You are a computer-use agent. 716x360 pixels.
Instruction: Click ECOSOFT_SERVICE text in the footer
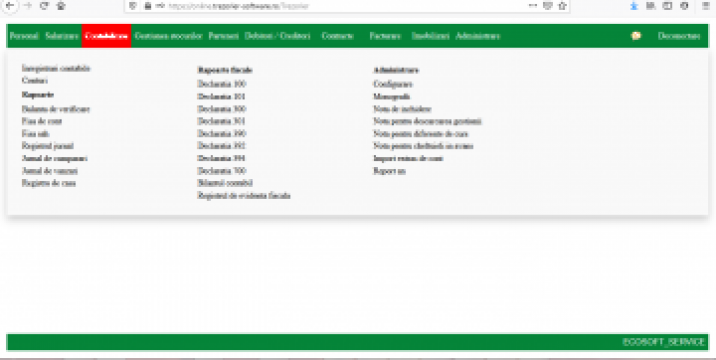coord(663,342)
